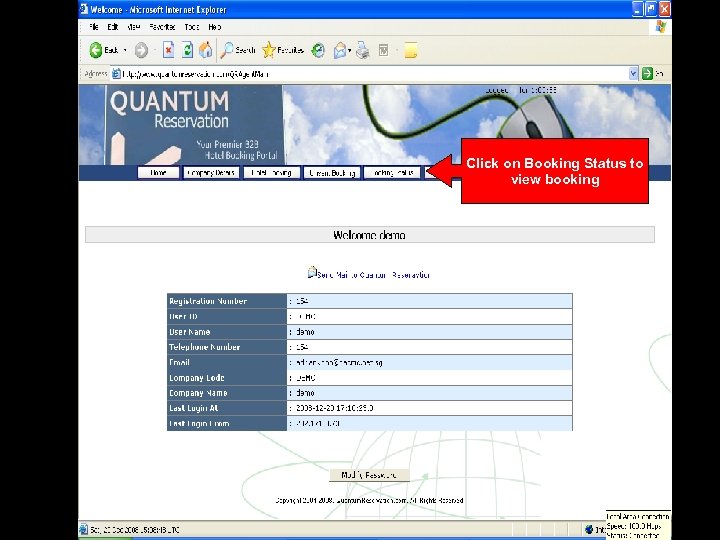This screenshot has width=720, height=540.
Task: Click the Address label beside URL field
Action: tap(96, 73)
